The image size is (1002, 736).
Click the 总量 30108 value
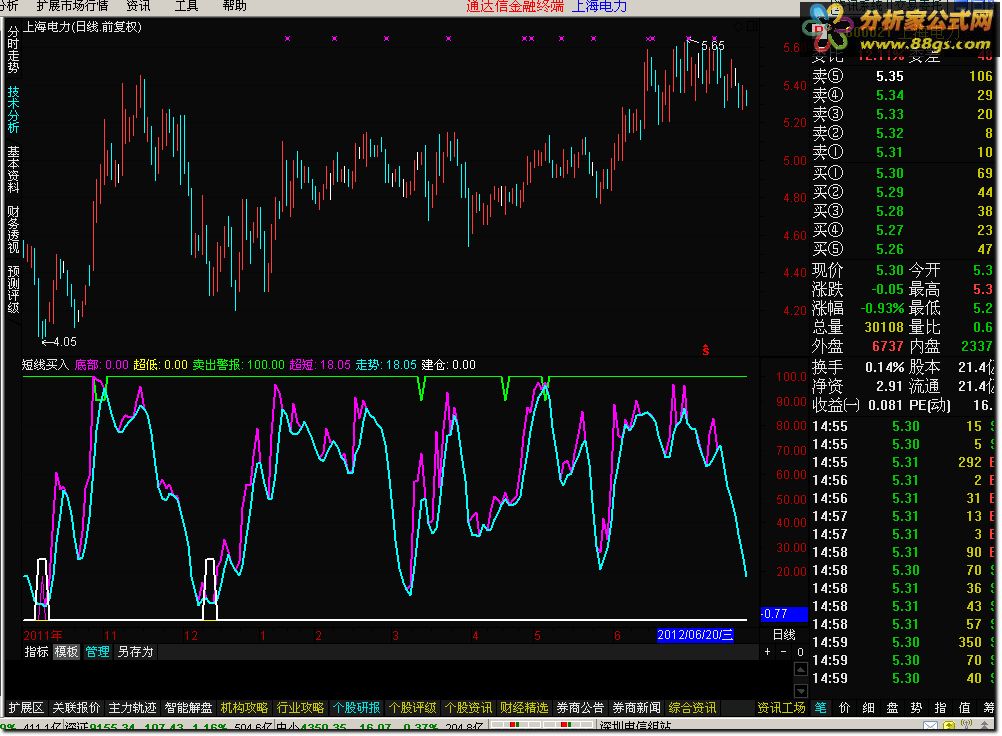point(884,327)
